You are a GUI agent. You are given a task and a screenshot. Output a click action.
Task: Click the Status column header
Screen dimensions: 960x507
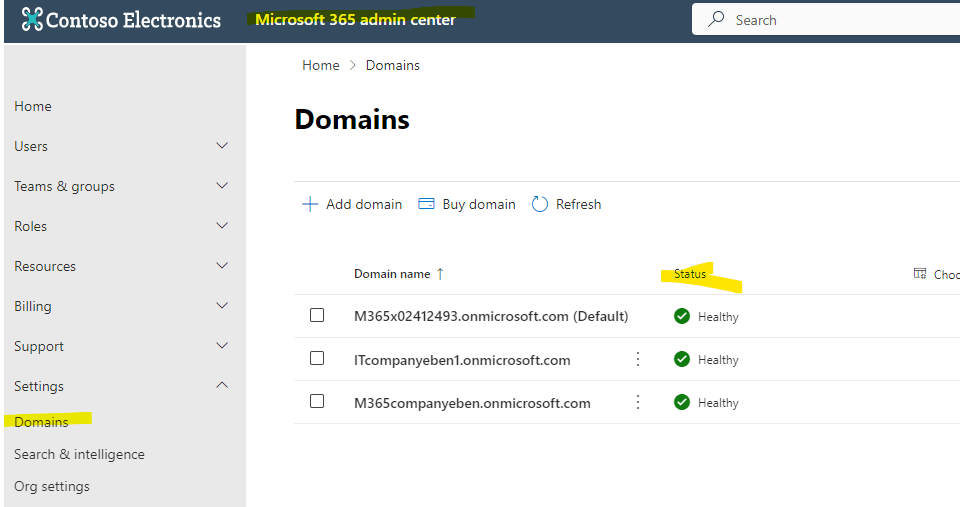coord(690,274)
